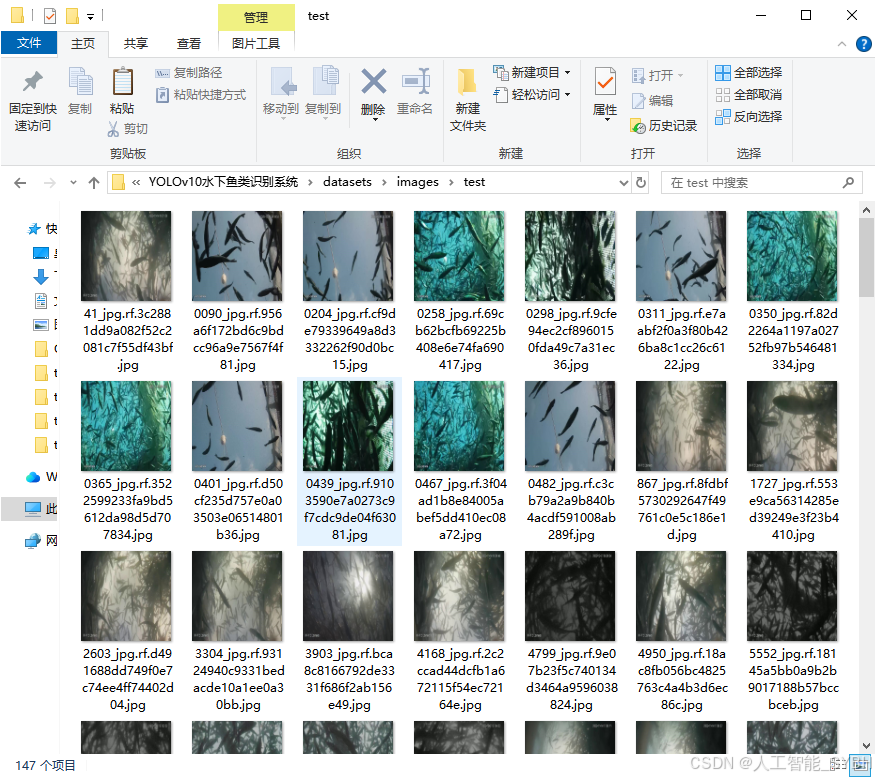876x778 pixels.
Task: Click scrollbar down arrow
Action: pyautogui.click(x=866, y=746)
